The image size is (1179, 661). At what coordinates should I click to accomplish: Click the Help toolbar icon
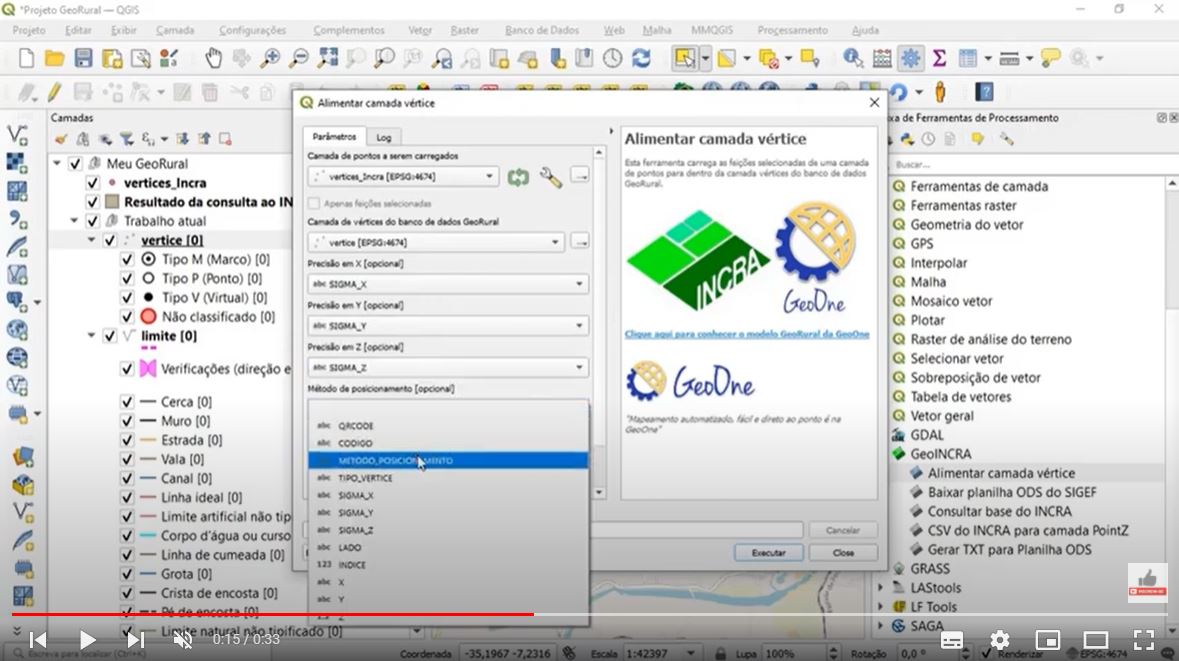tap(984, 92)
